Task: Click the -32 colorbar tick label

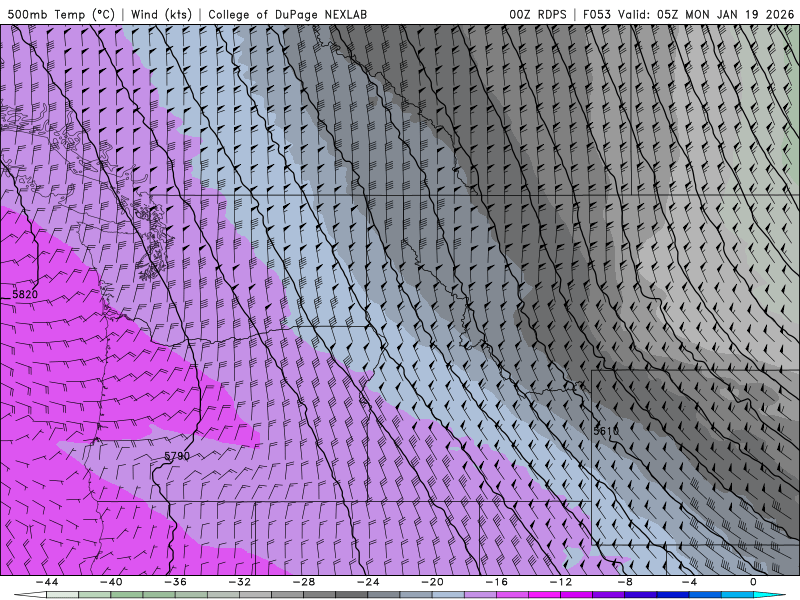Action: click(239, 582)
